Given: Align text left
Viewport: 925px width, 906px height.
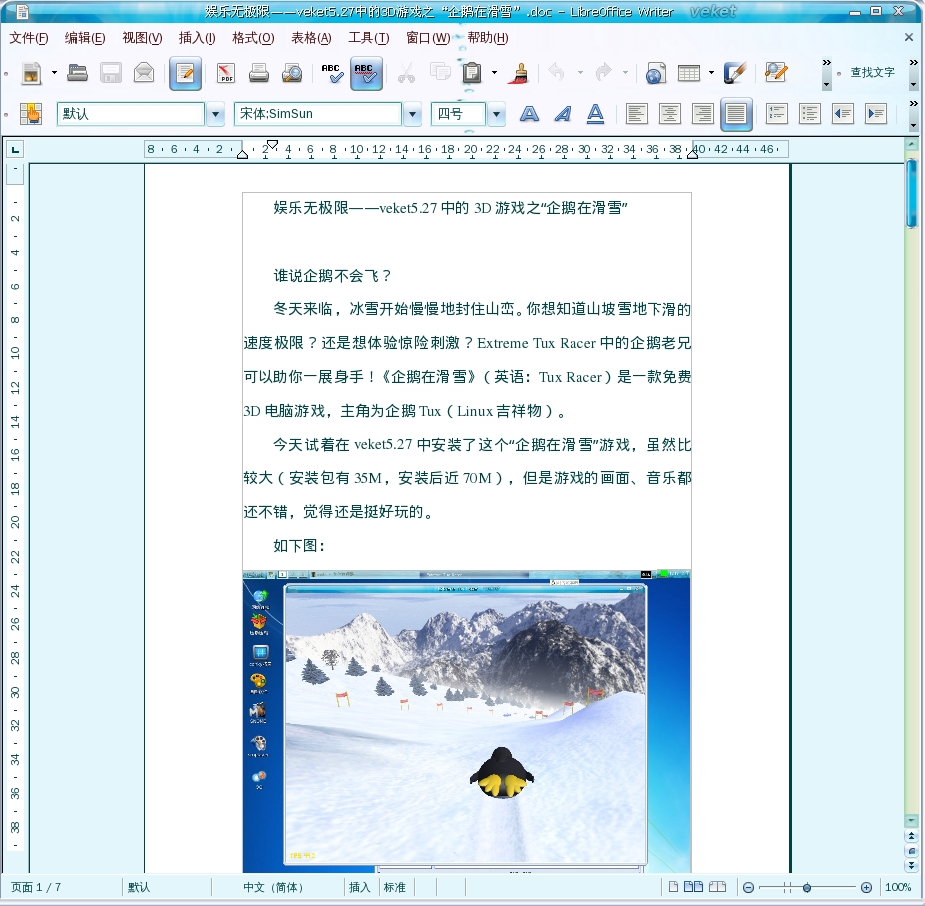Looking at the screenshot, I should pos(636,114).
